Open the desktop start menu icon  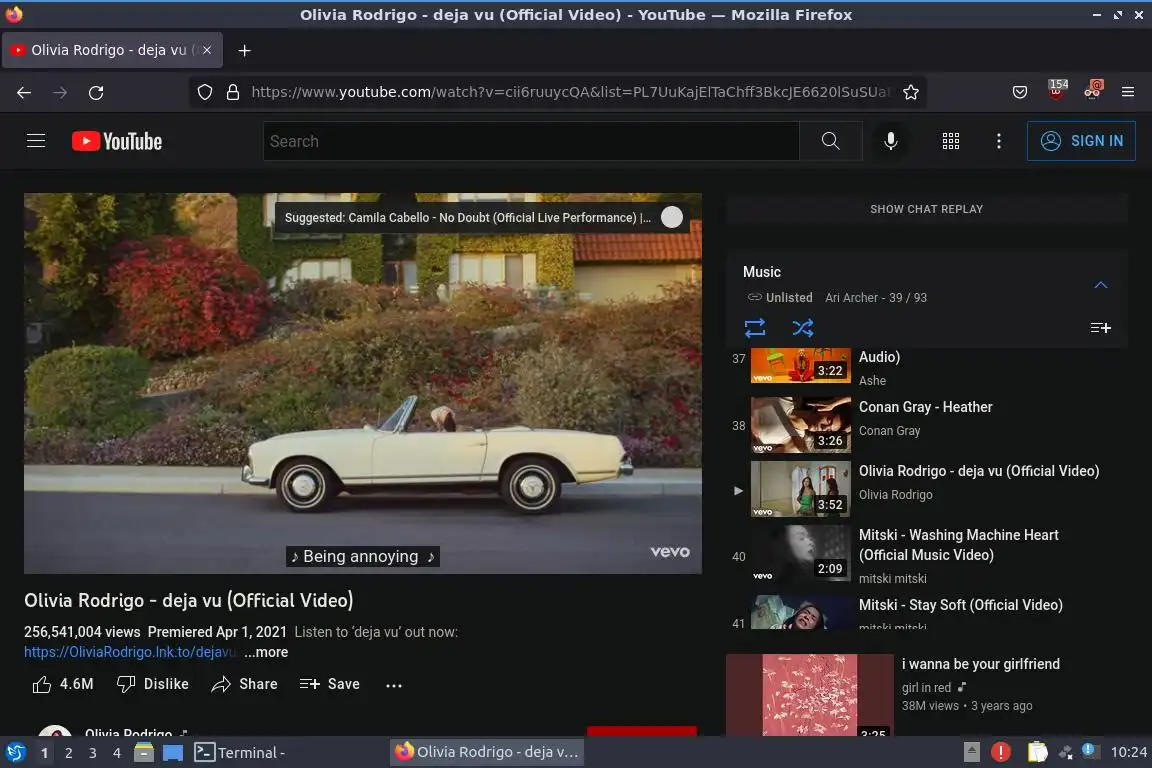15,753
